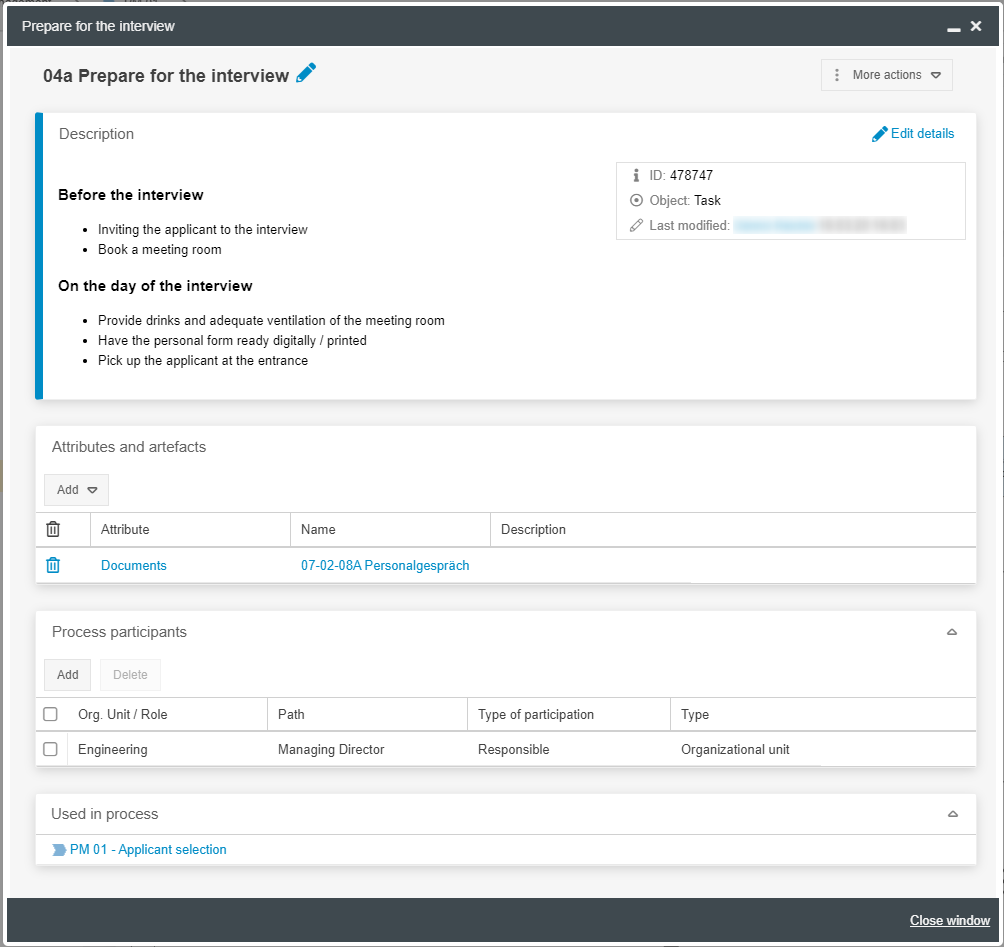The image size is (1004, 947).
Task: Open the More actions dropdown
Action: tap(886, 75)
